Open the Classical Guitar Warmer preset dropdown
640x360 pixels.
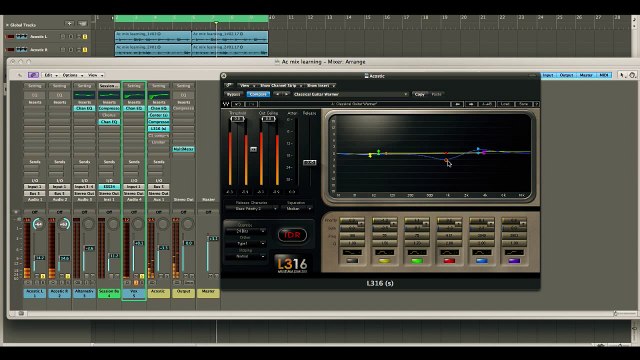click(x=350, y=94)
